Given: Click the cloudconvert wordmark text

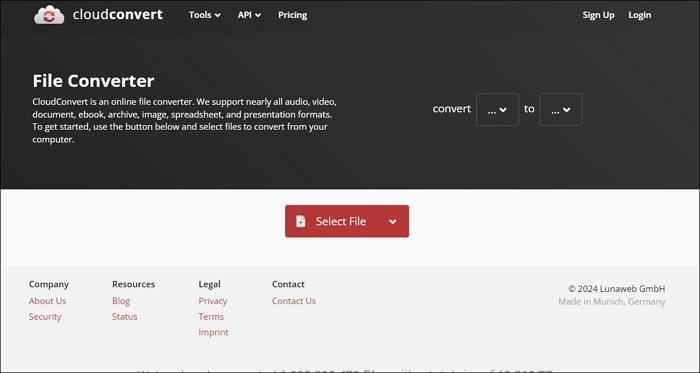Looking at the screenshot, I should (118, 15).
